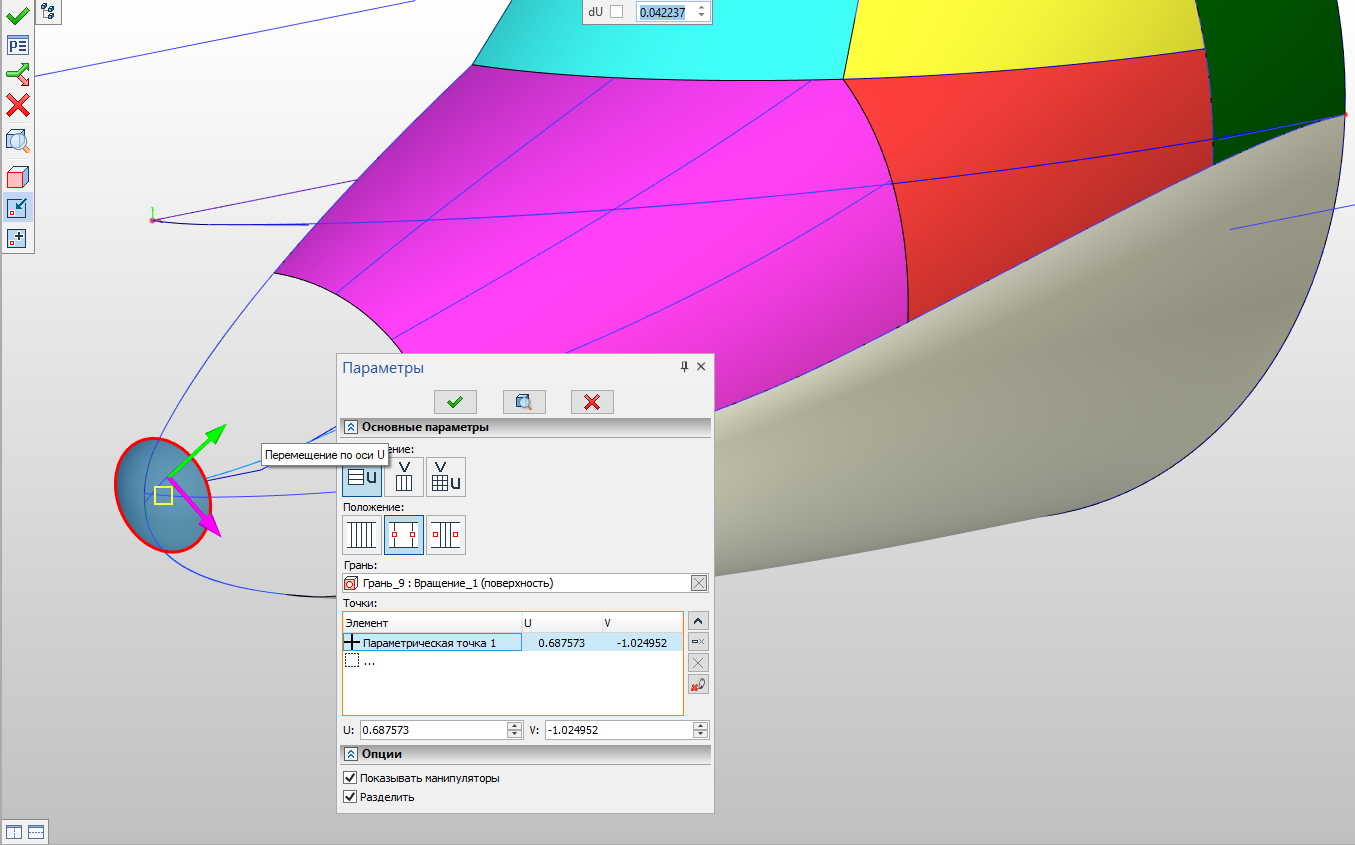Select row Параметрическая точка 1
Viewport: 1355px width, 845px height.
click(512, 643)
